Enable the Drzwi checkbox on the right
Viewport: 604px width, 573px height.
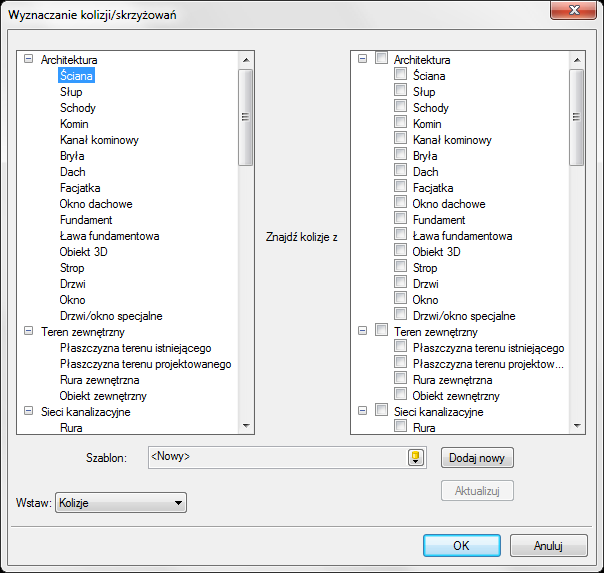coord(401,281)
